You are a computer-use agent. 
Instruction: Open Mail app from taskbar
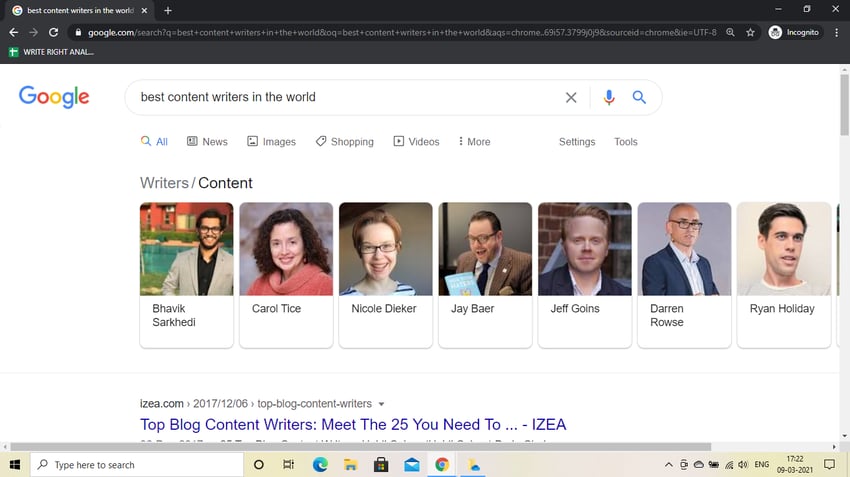tap(411, 465)
